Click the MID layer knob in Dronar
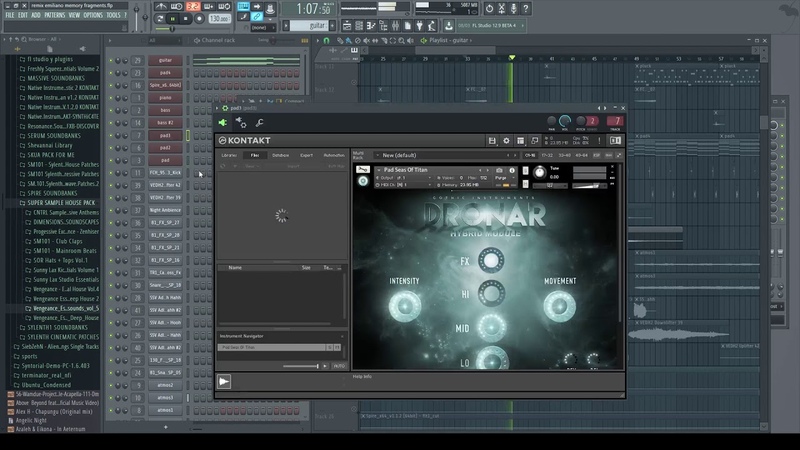 tap(491, 327)
